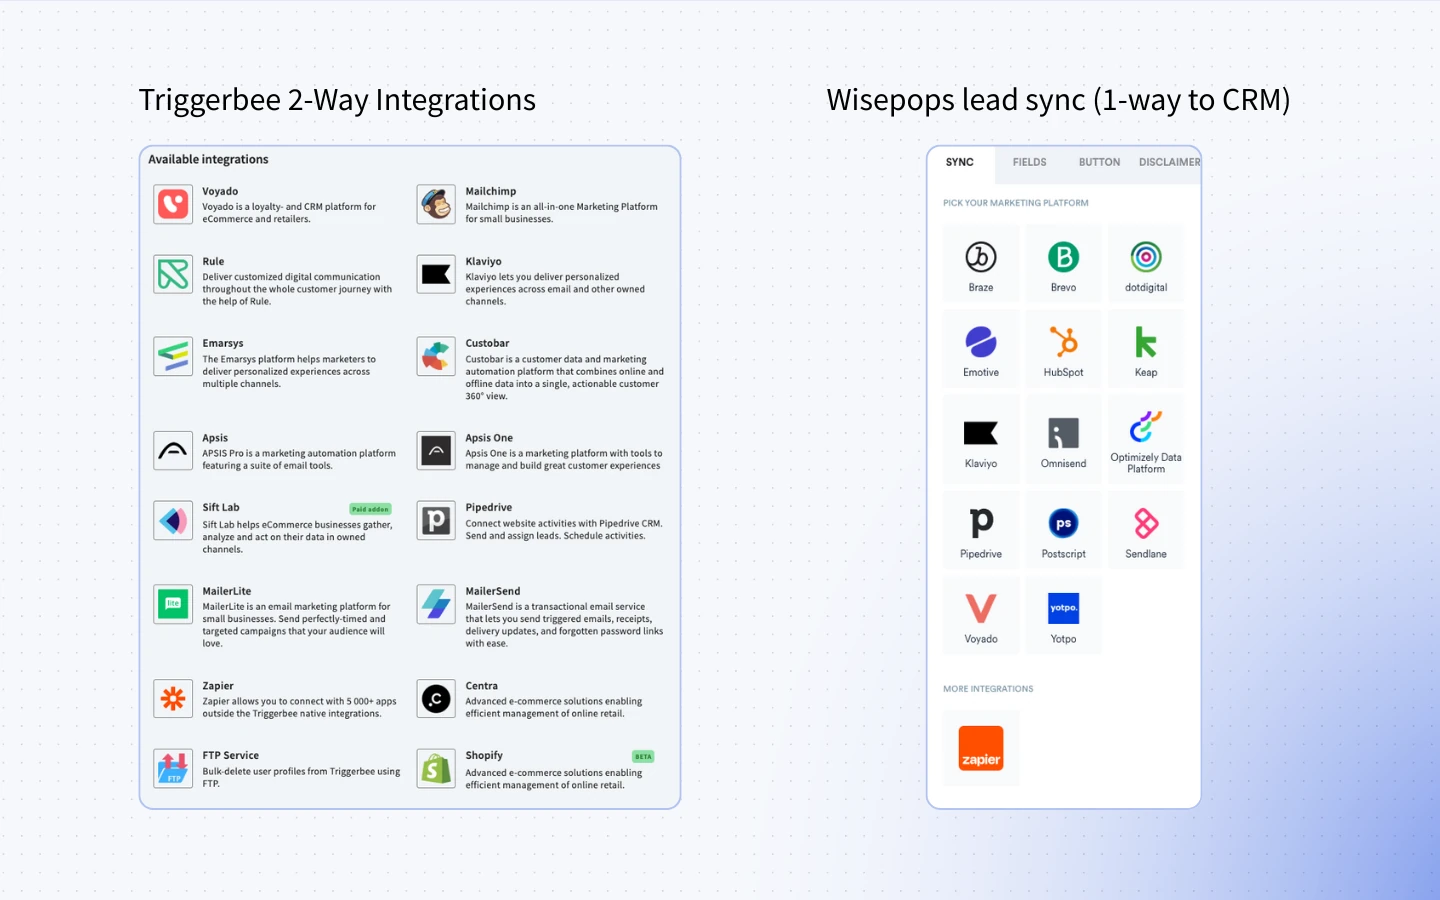Open the BUTTON tab
1440x900 pixels.
(x=1099, y=162)
